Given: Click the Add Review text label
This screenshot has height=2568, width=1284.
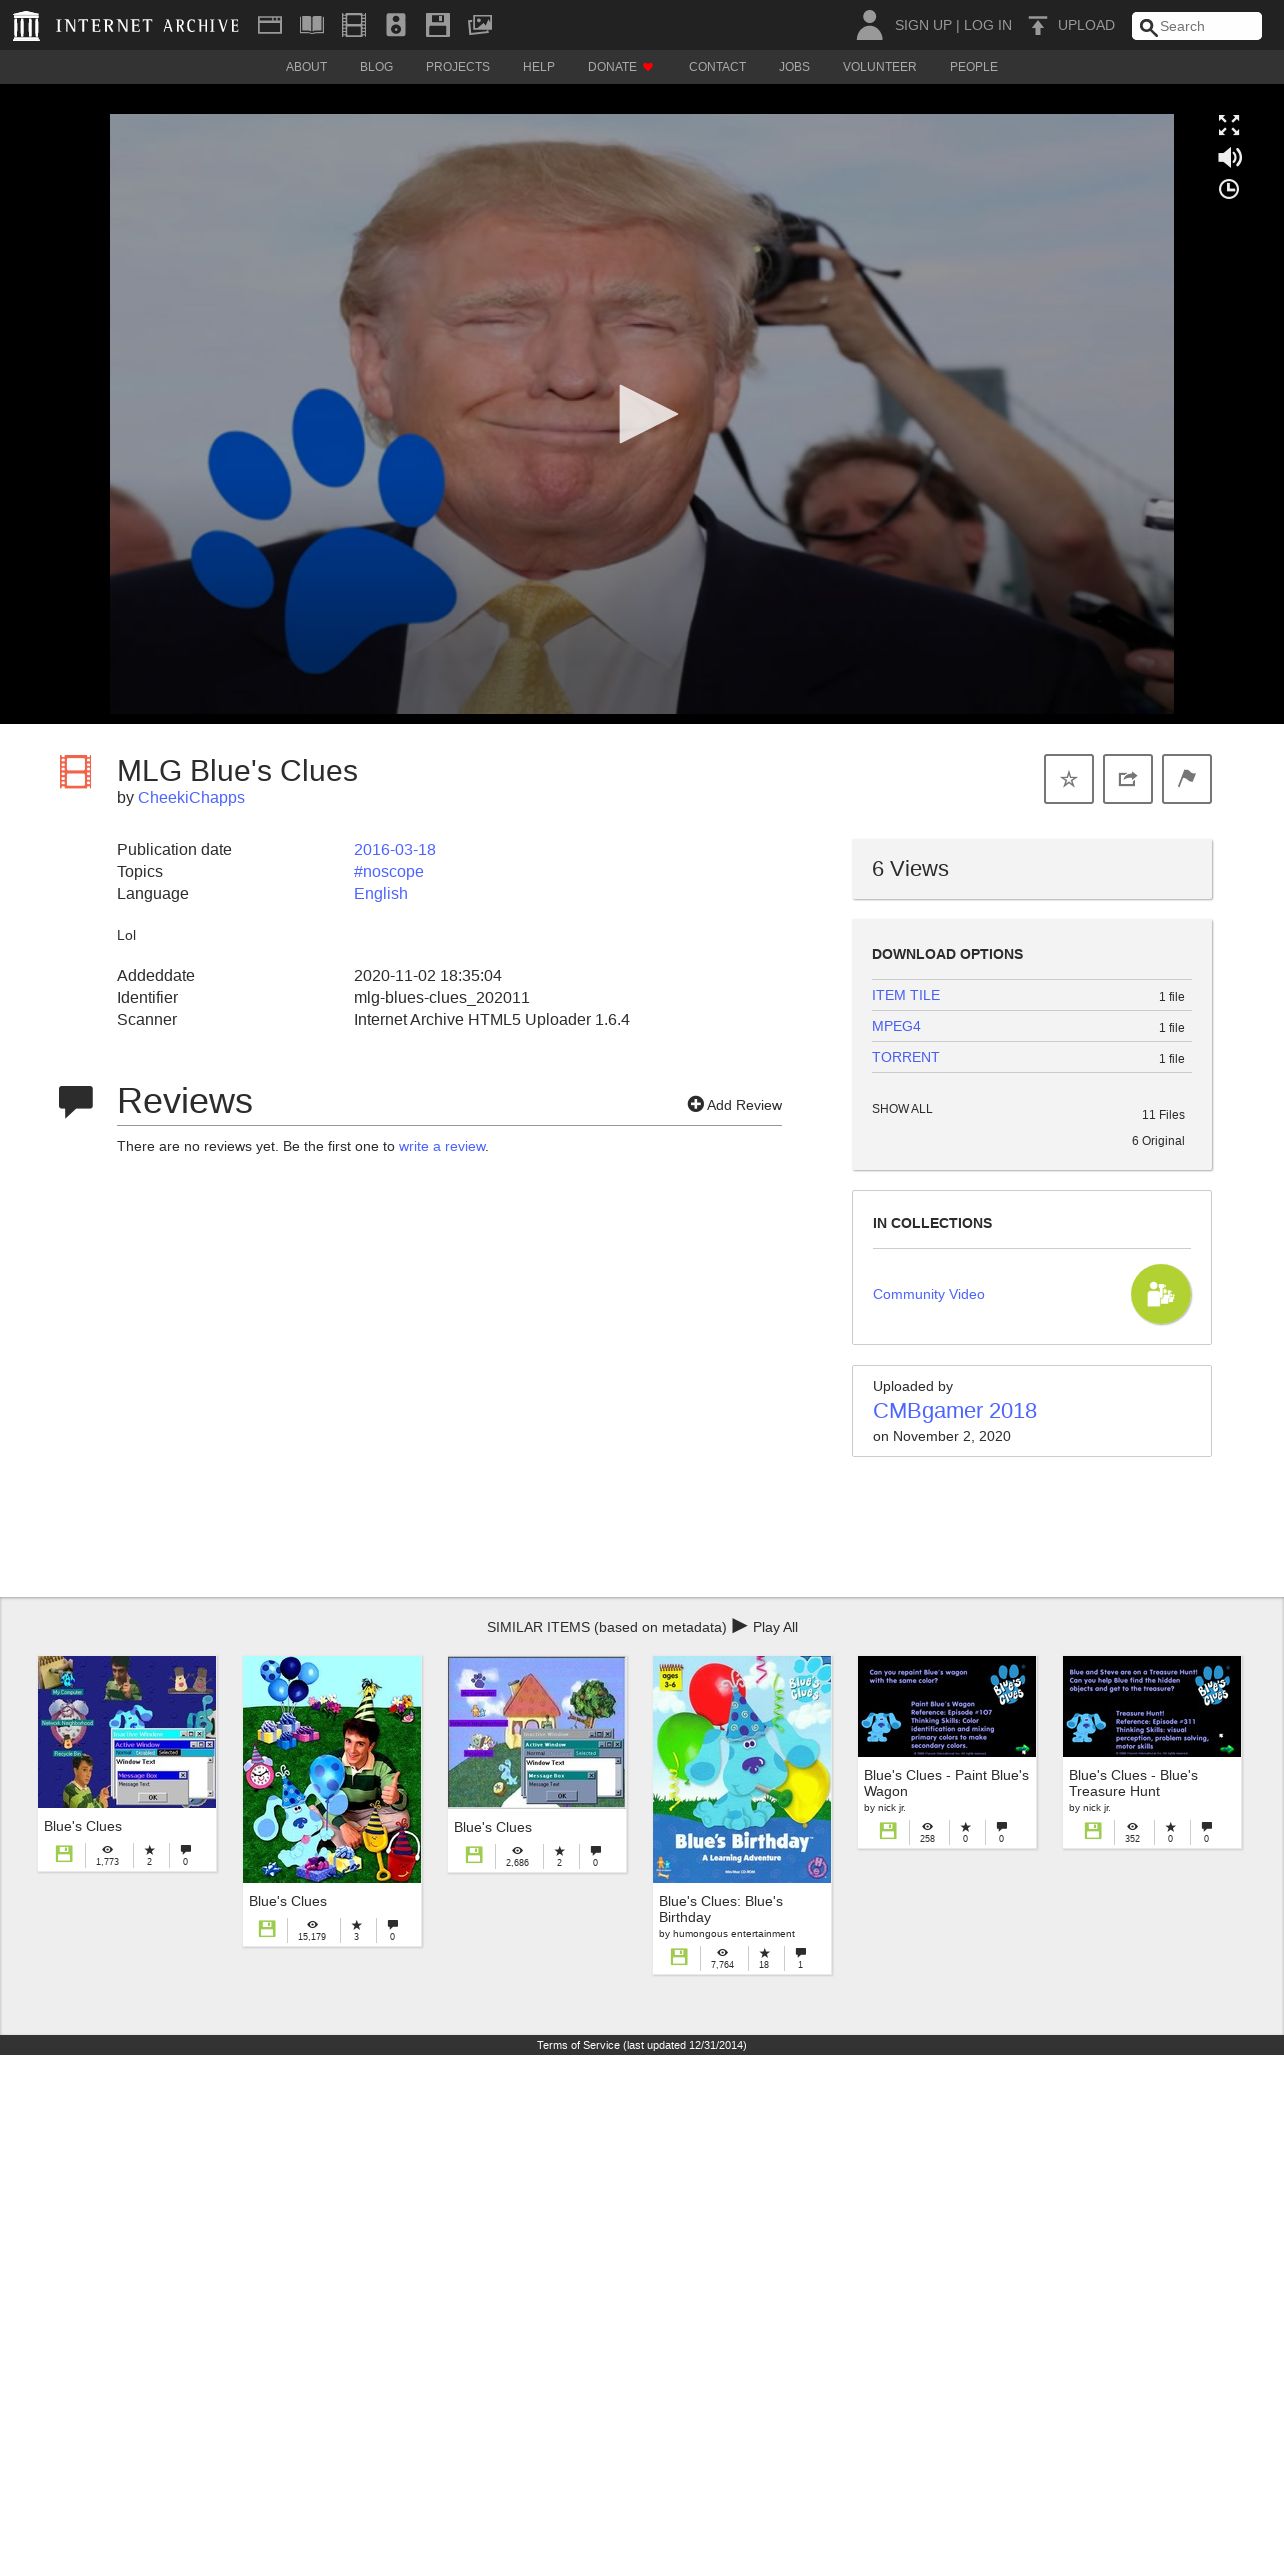Looking at the screenshot, I should (744, 1105).
